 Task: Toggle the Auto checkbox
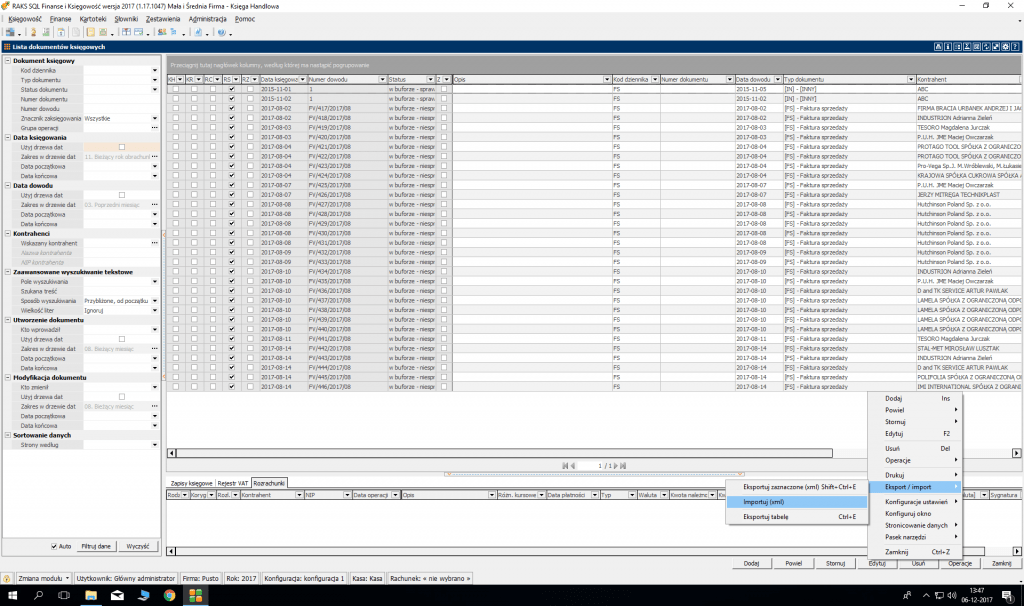pyautogui.click(x=54, y=546)
